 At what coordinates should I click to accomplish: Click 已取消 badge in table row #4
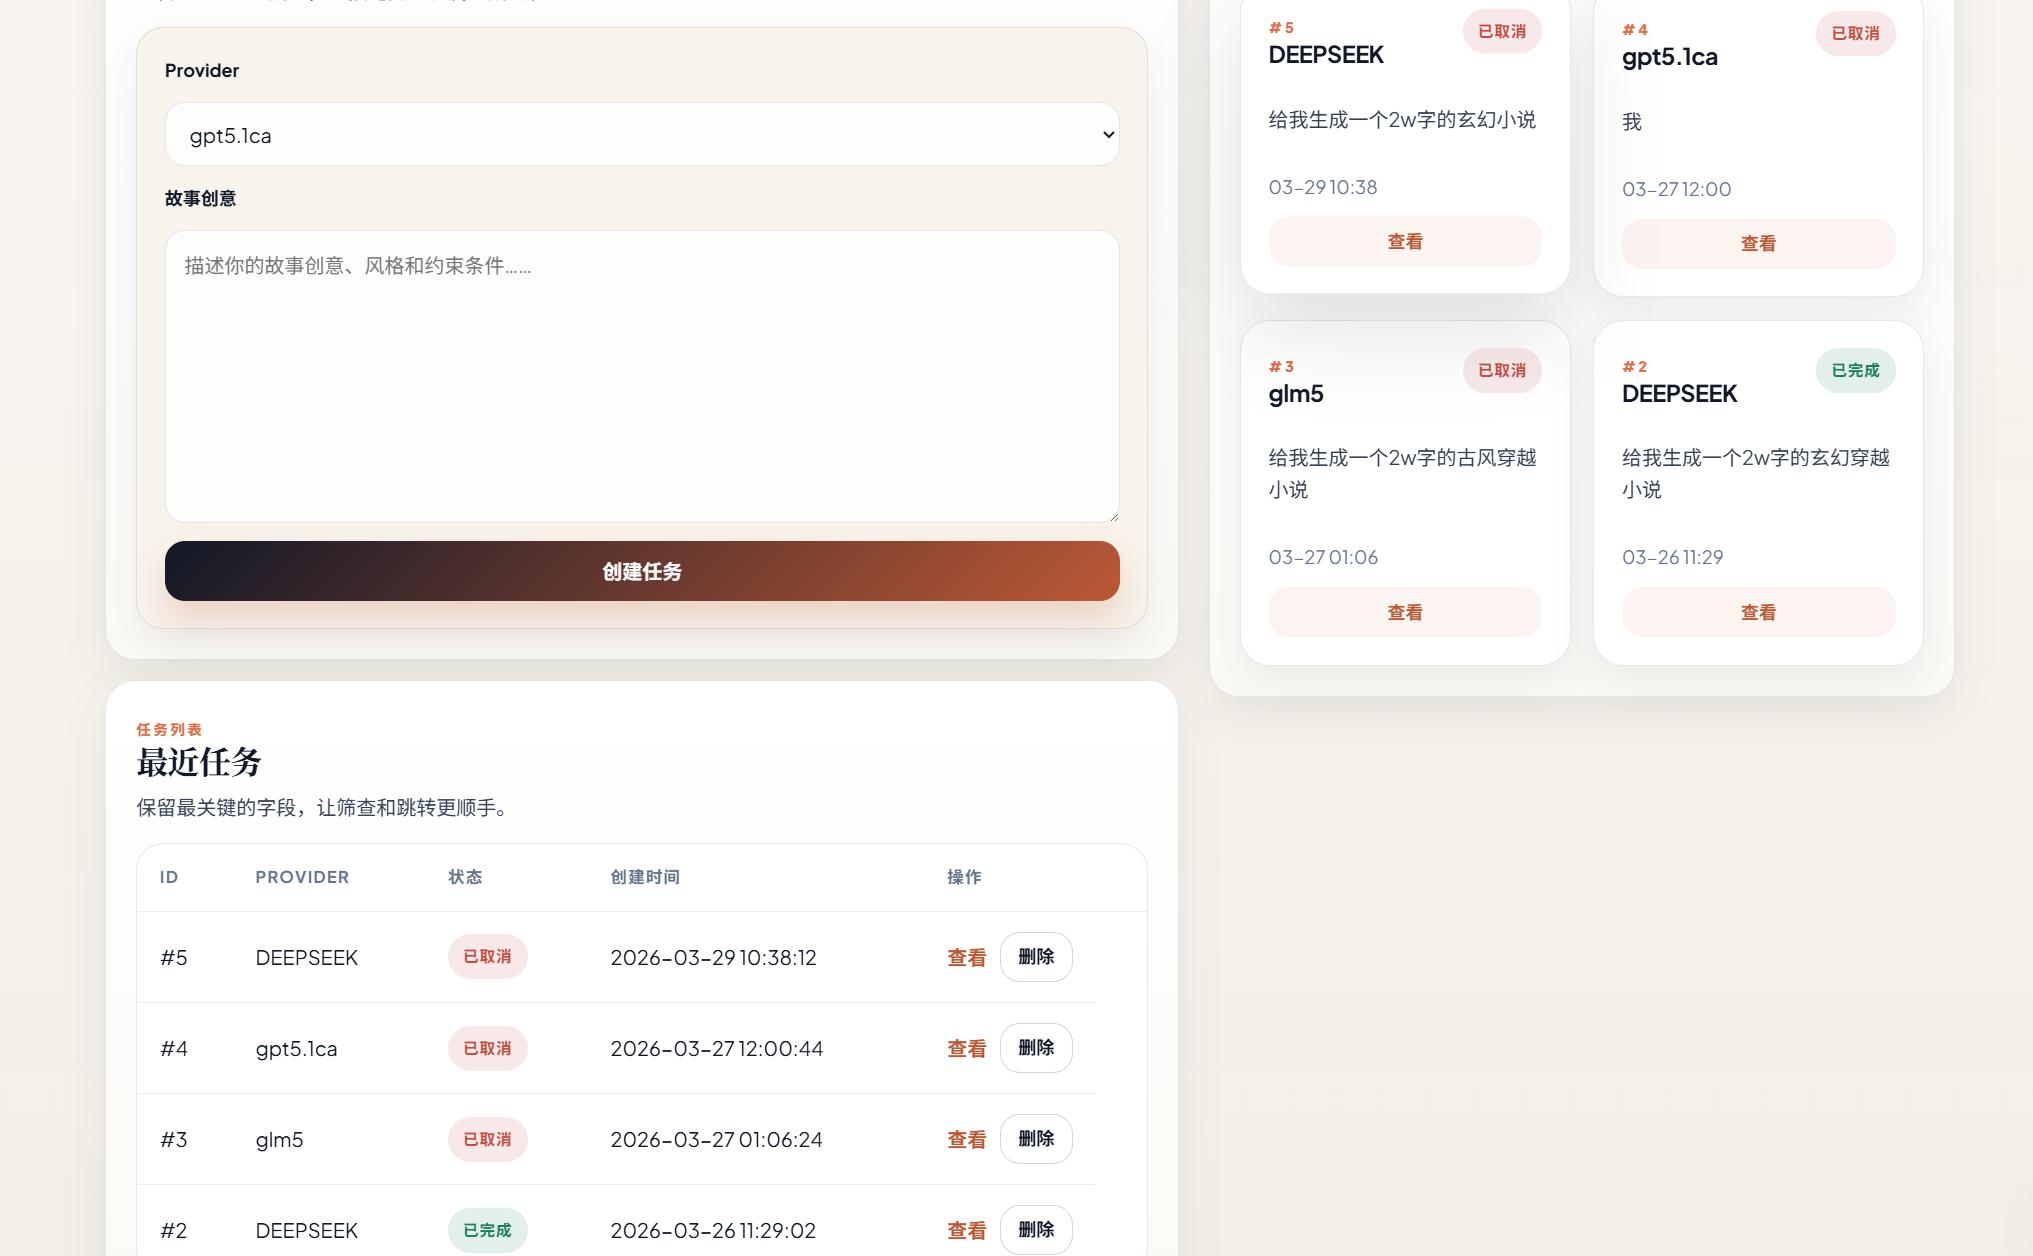(487, 1049)
